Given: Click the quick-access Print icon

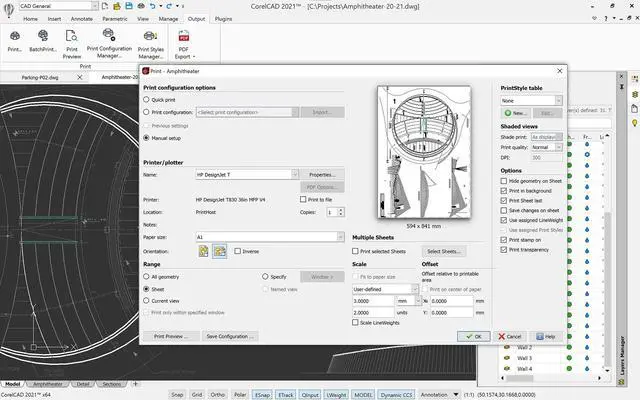Looking at the screenshot, I should tap(141, 6).
